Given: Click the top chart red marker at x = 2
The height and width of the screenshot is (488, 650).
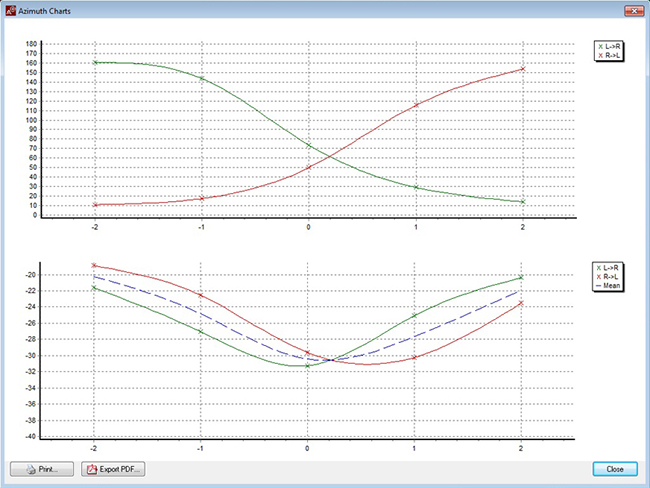Looking at the screenshot, I should point(522,69).
